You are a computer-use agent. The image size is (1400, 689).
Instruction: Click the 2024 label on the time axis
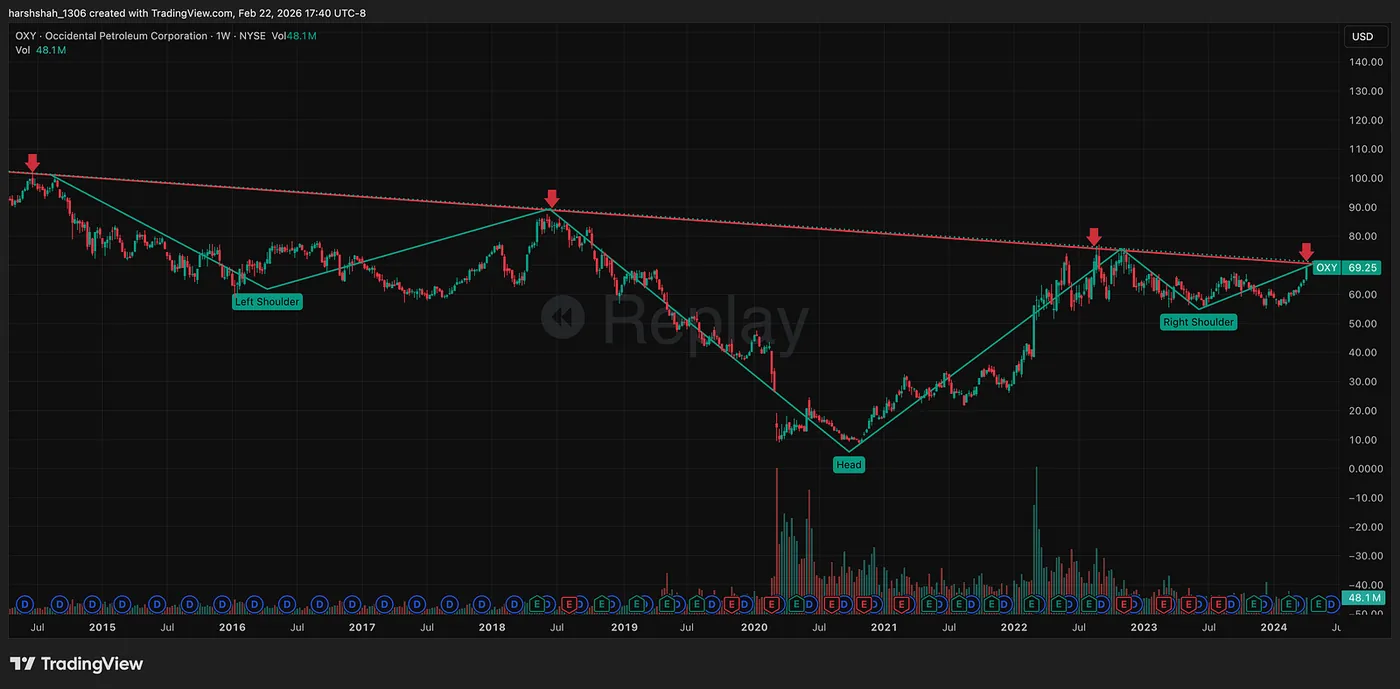click(x=1274, y=628)
